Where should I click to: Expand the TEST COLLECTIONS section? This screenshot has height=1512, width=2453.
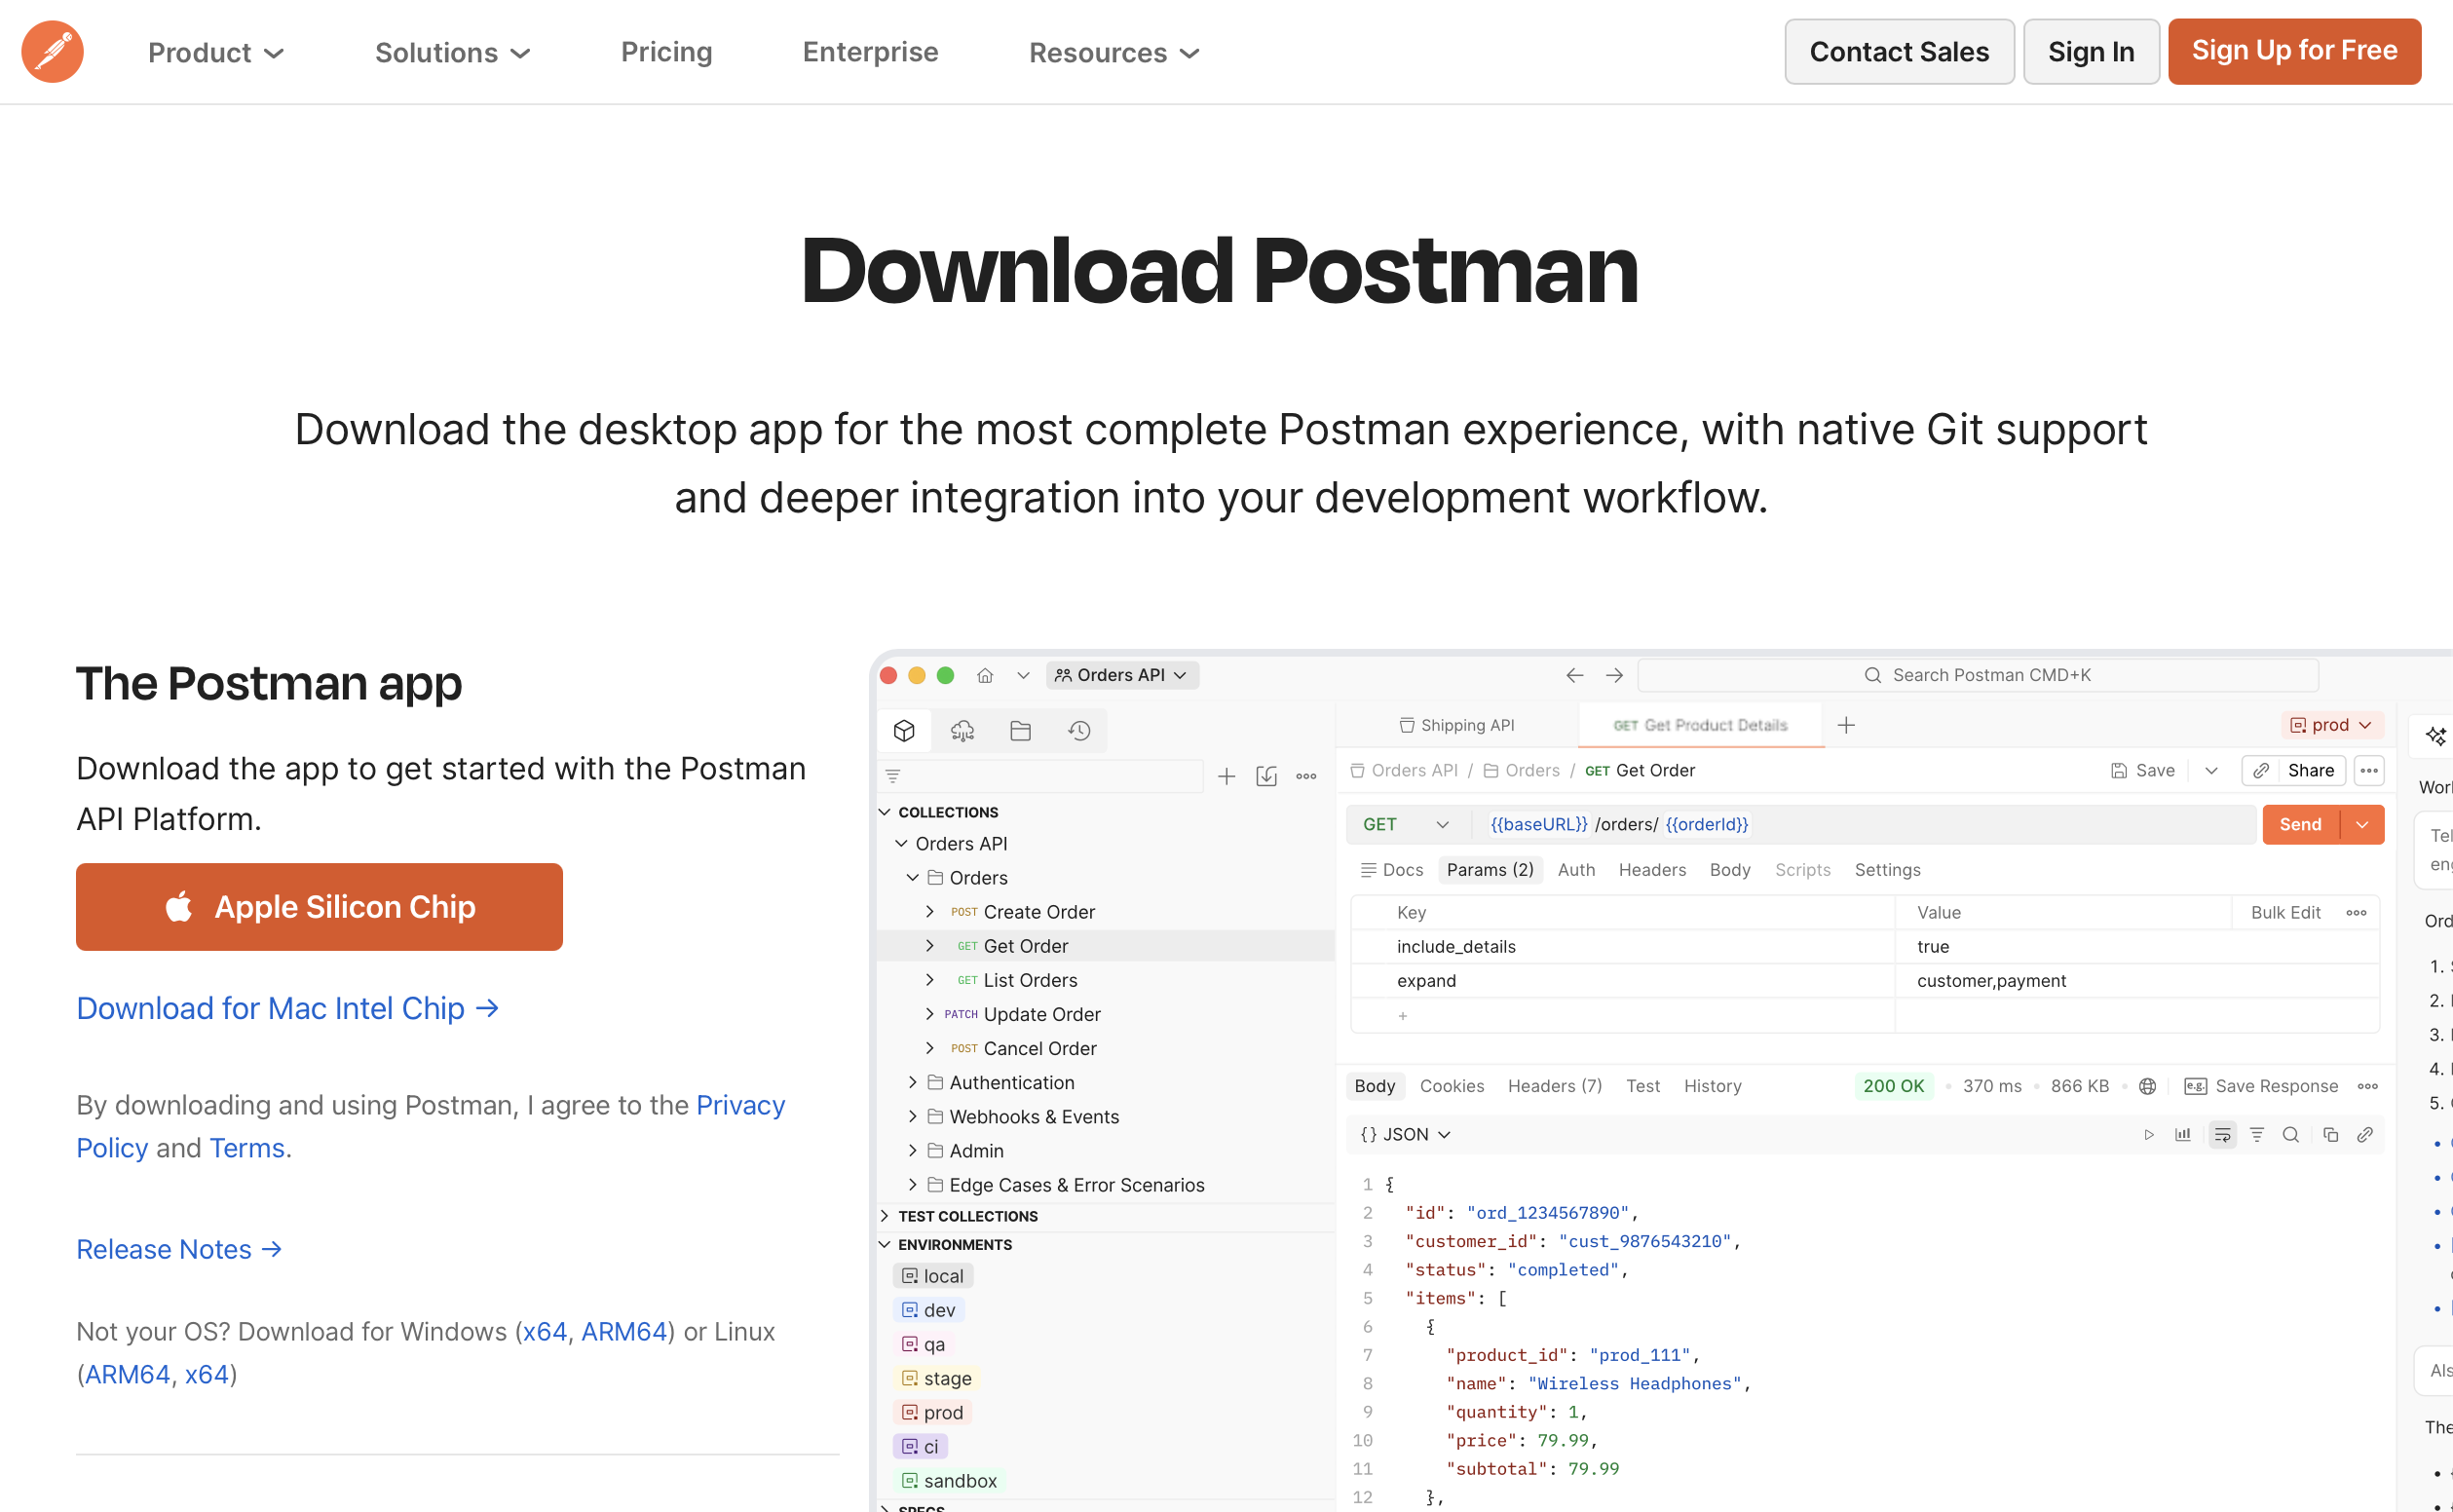coord(884,1216)
